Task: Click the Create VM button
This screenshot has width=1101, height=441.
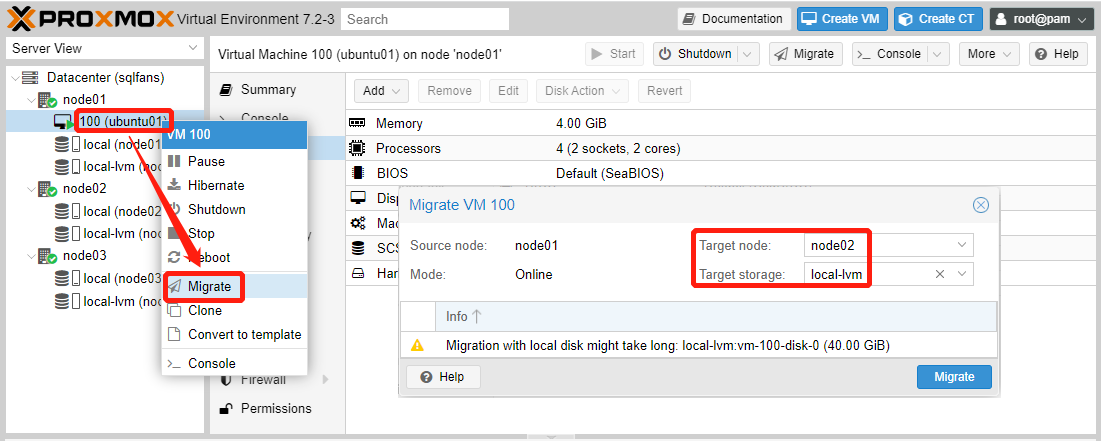Action: (843, 19)
